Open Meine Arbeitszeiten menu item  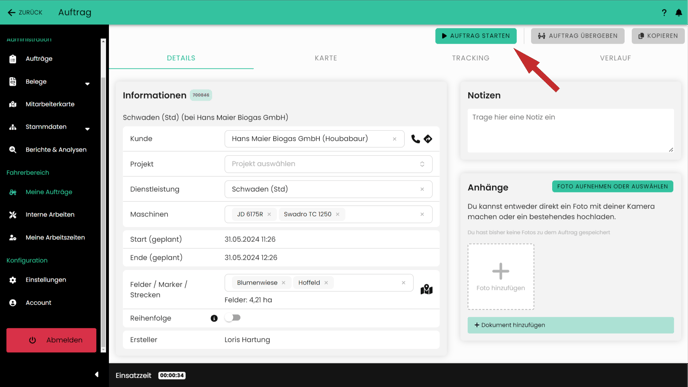point(55,237)
